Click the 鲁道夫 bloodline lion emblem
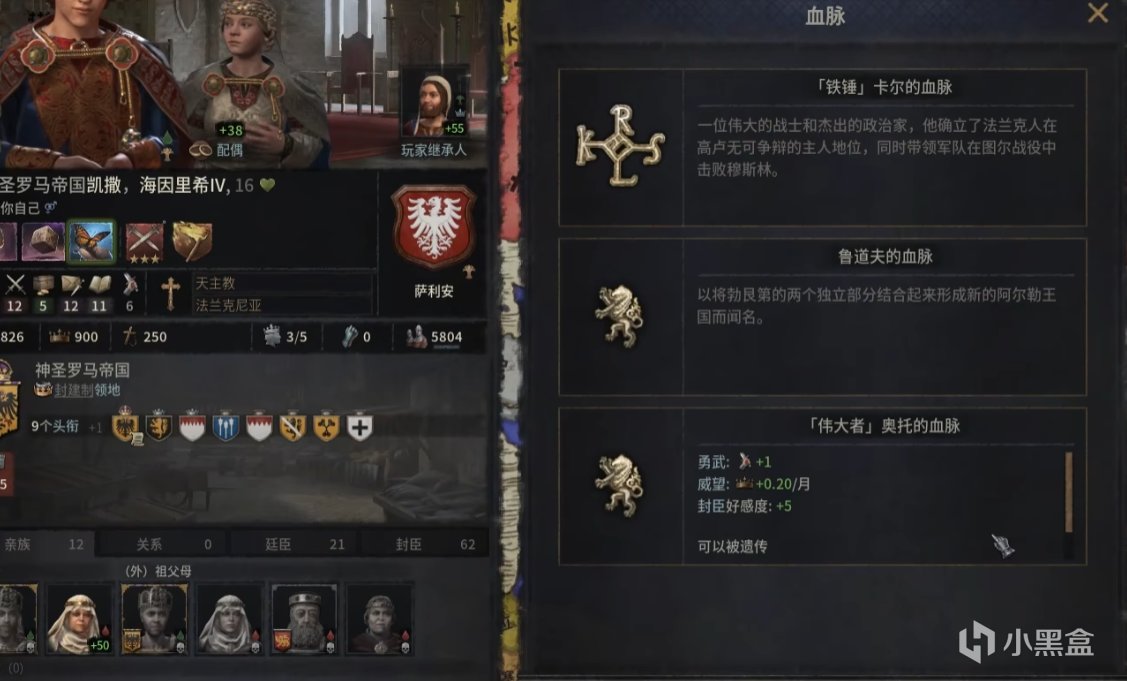Image resolution: width=1127 pixels, height=681 pixels. pyautogui.click(x=619, y=316)
